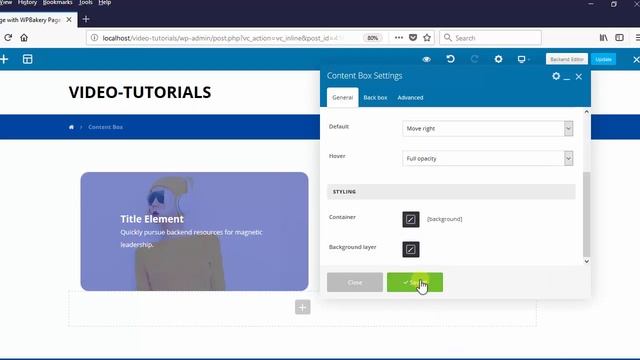Click the Update button
Image resolution: width=640 pixels, height=360 pixels.
tap(603, 59)
